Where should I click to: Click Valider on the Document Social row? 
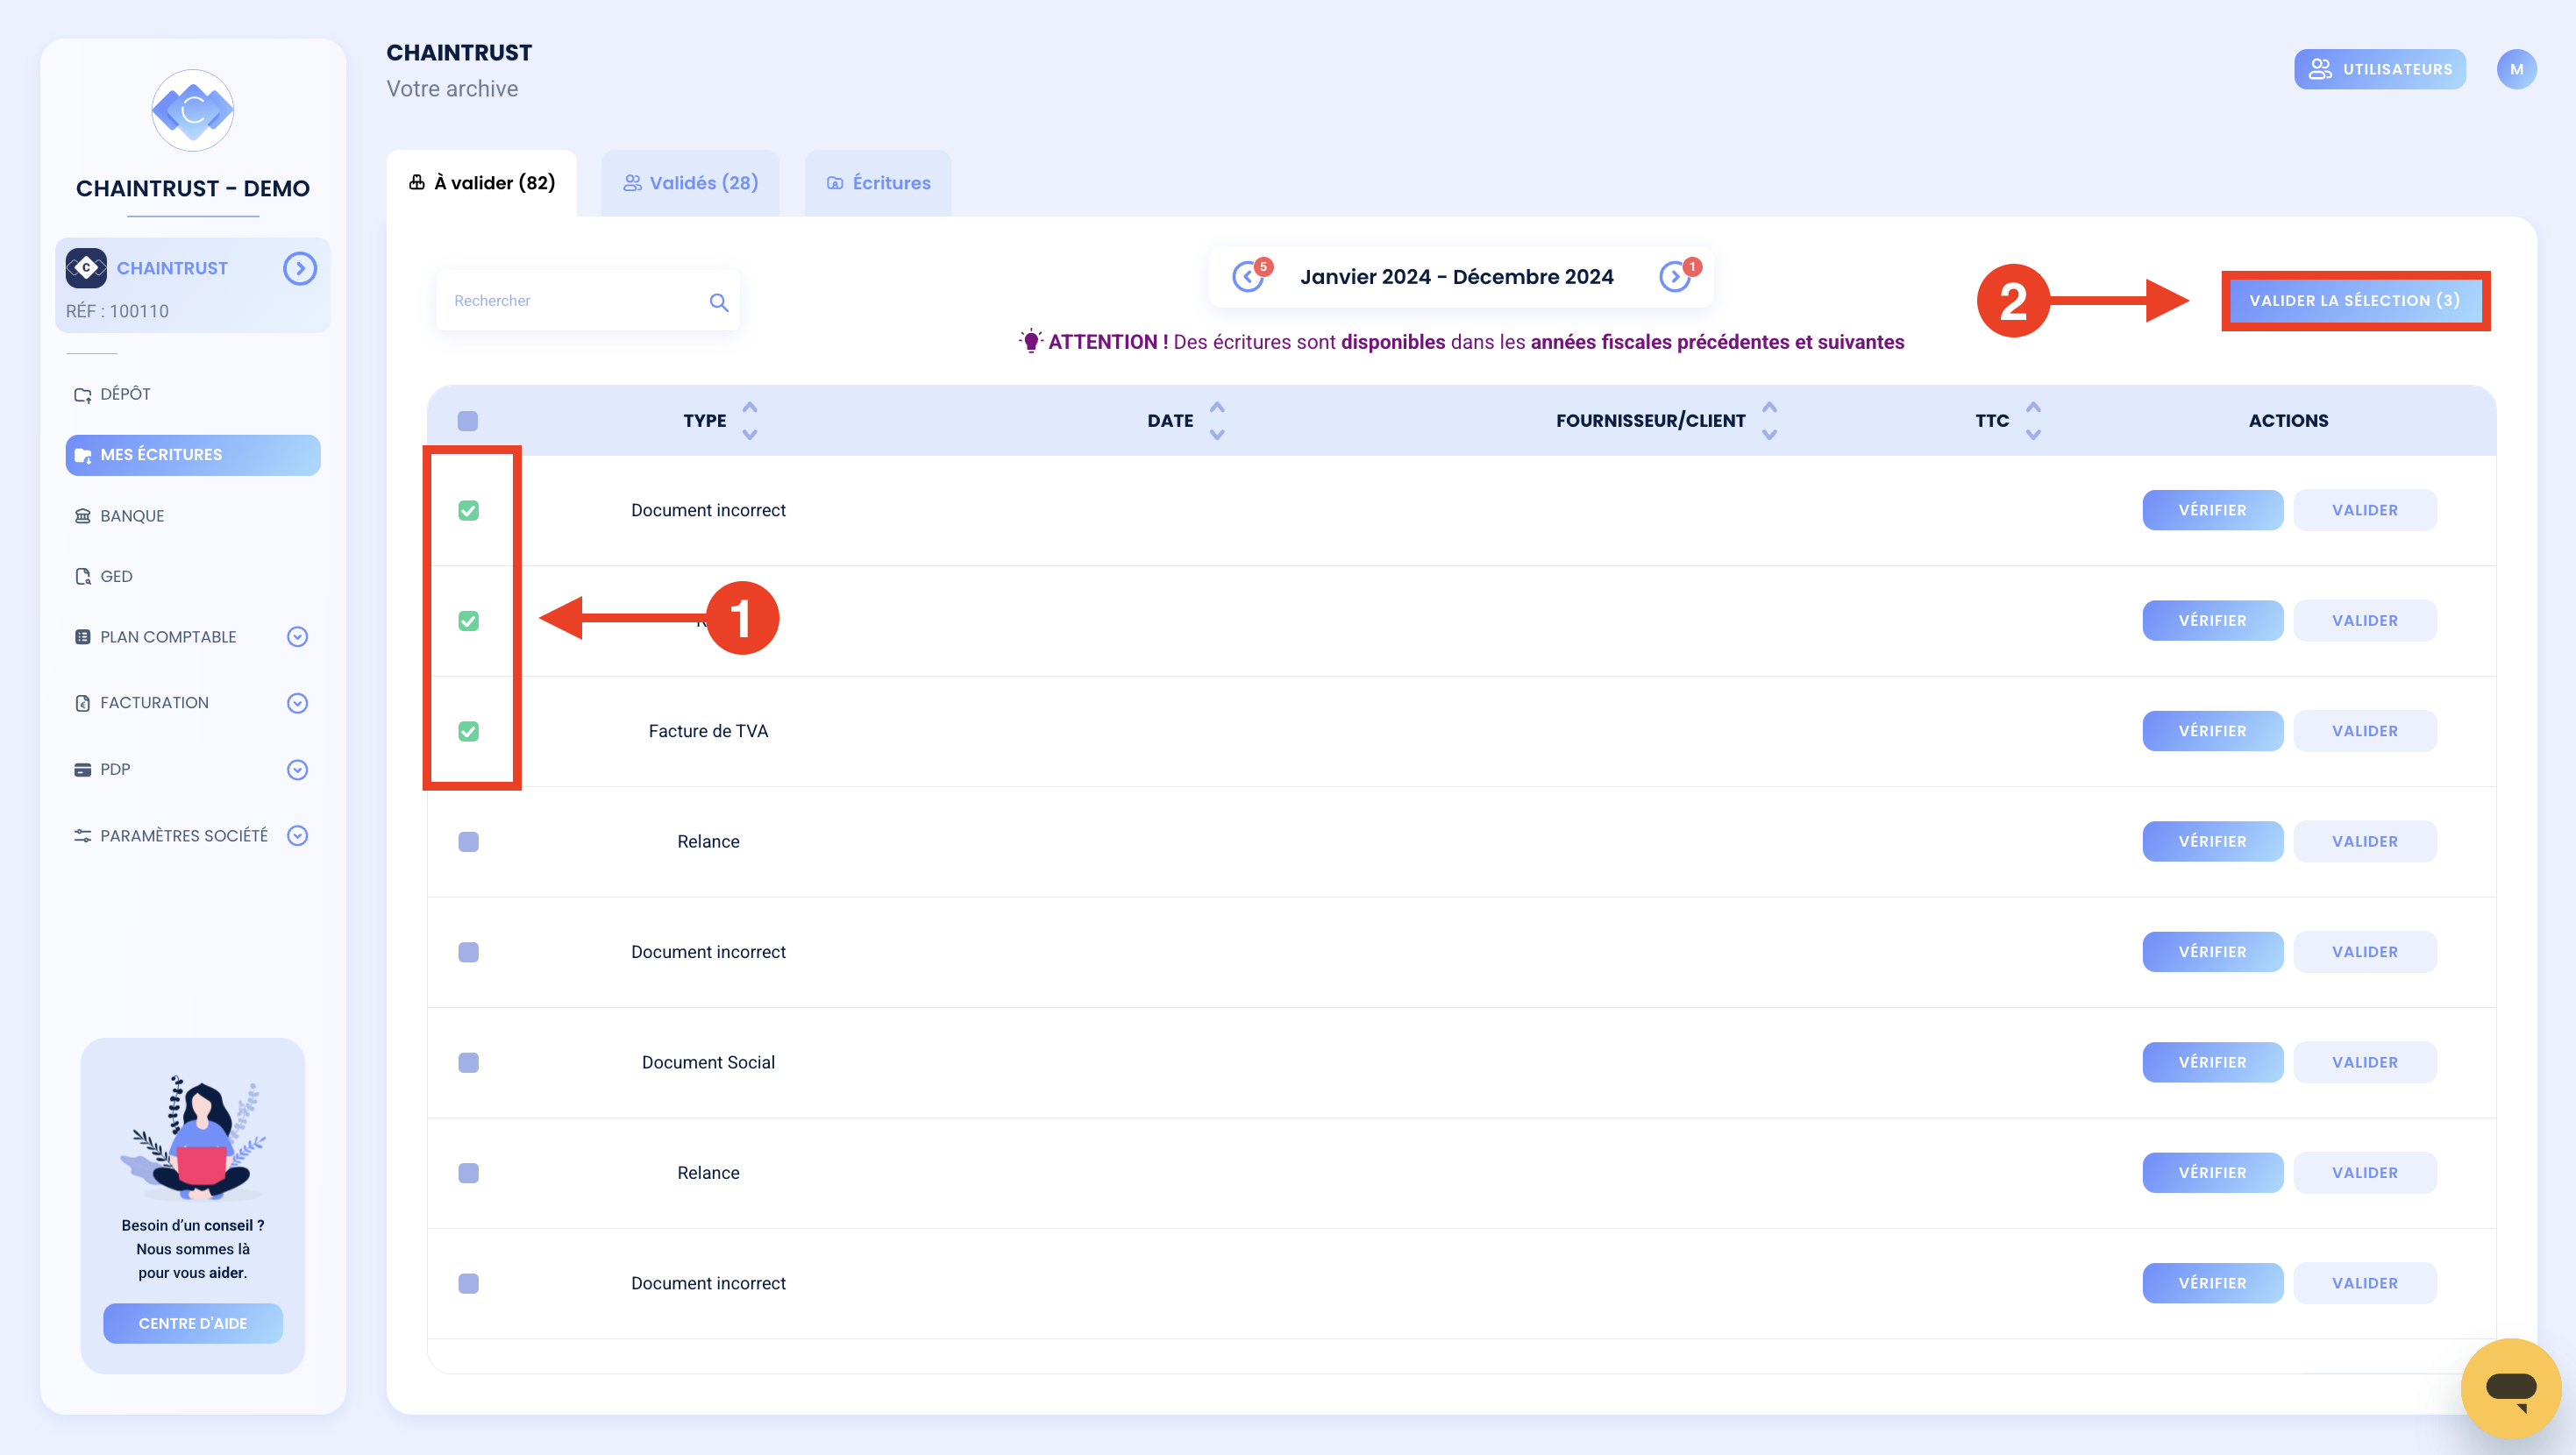(2365, 1063)
